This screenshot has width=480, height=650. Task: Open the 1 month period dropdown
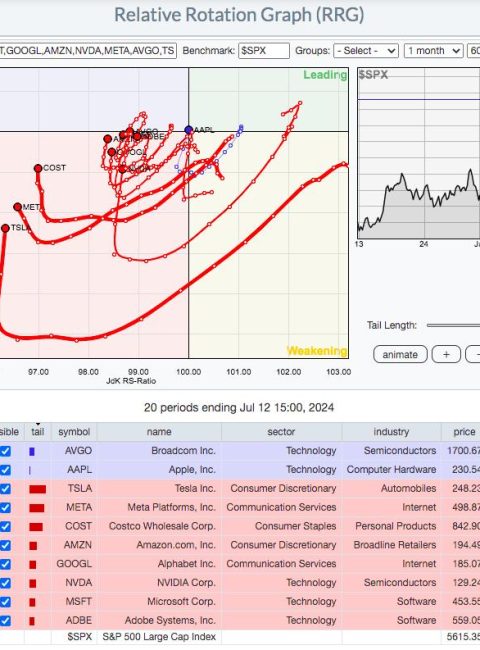coord(434,51)
